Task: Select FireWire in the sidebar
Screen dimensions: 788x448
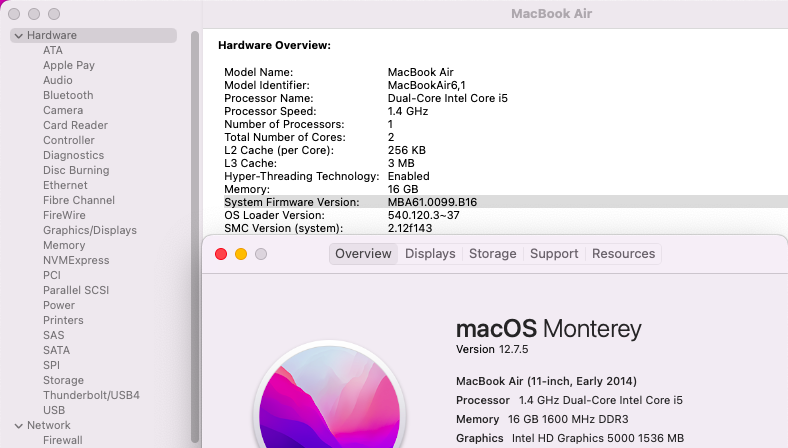Action: (x=64, y=215)
